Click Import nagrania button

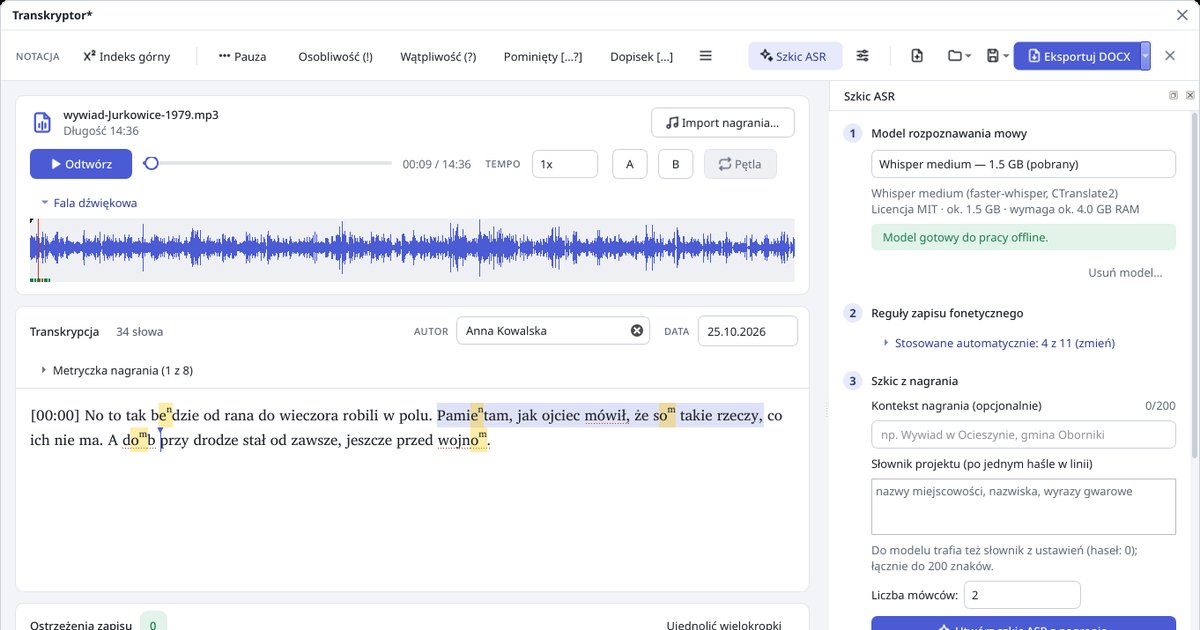722,123
